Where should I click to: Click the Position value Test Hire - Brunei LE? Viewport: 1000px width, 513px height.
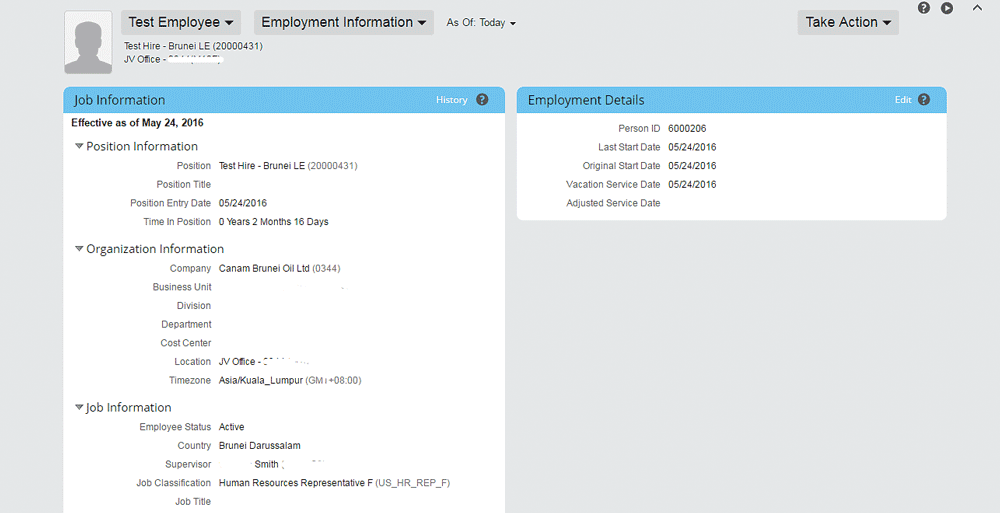(x=262, y=166)
